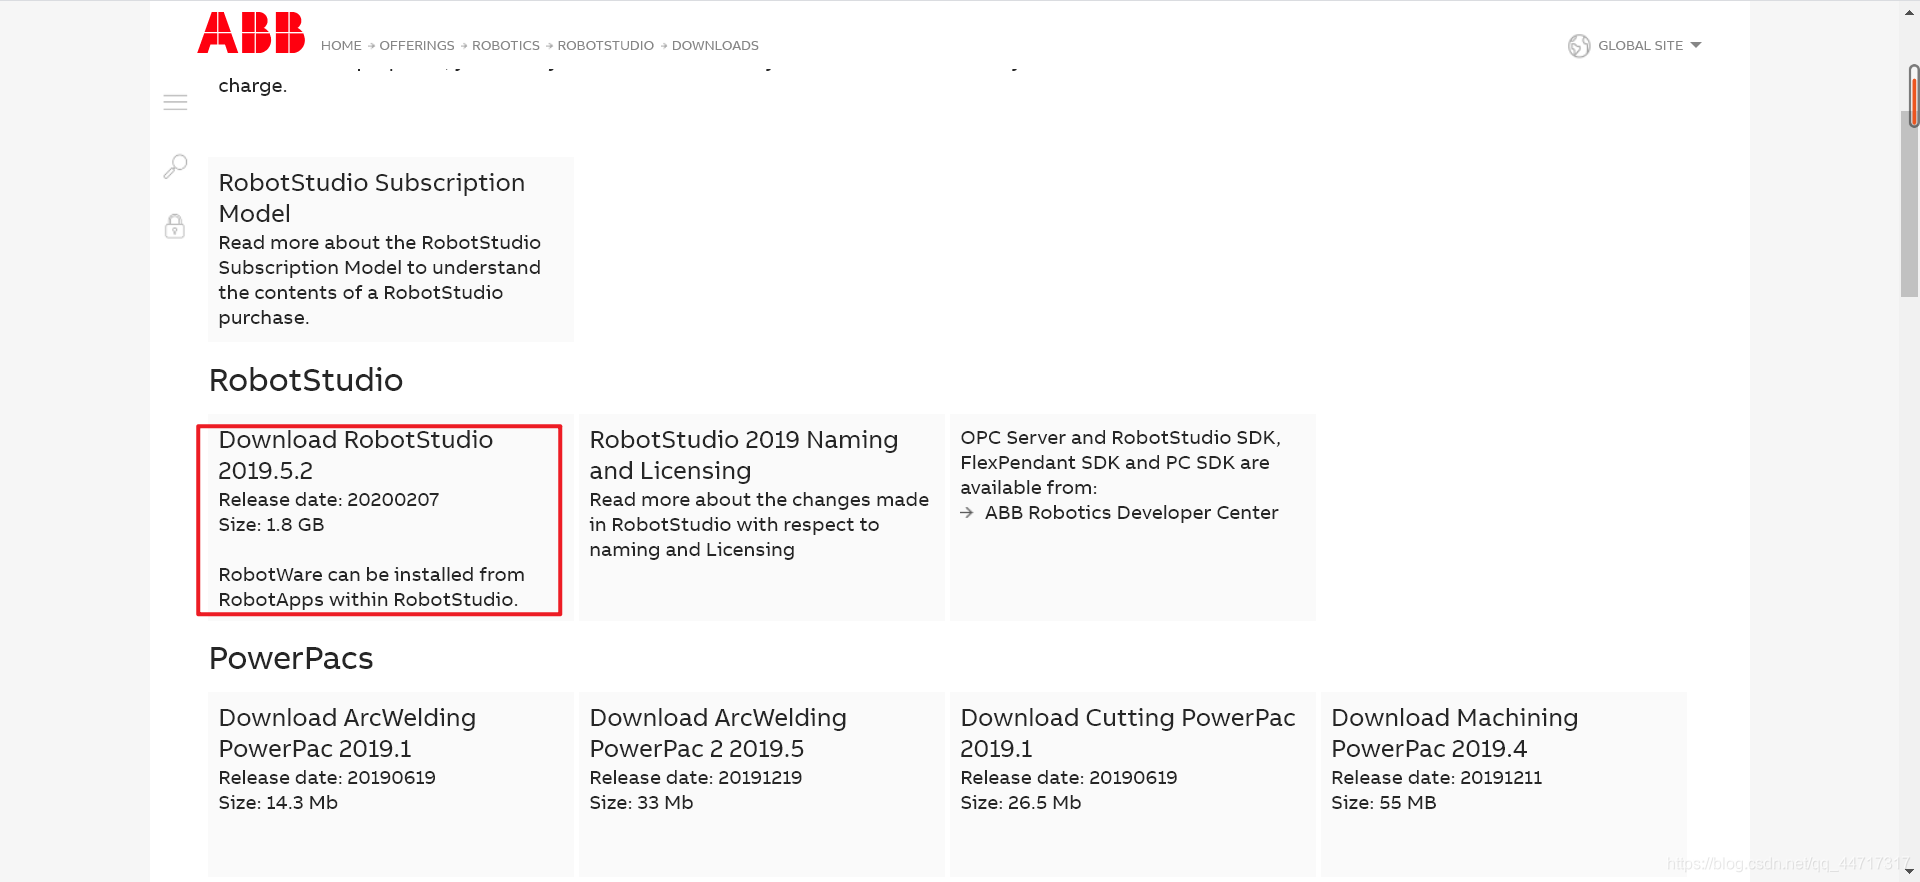Open ABB Robotics Developer Center link

[1131, 513]
